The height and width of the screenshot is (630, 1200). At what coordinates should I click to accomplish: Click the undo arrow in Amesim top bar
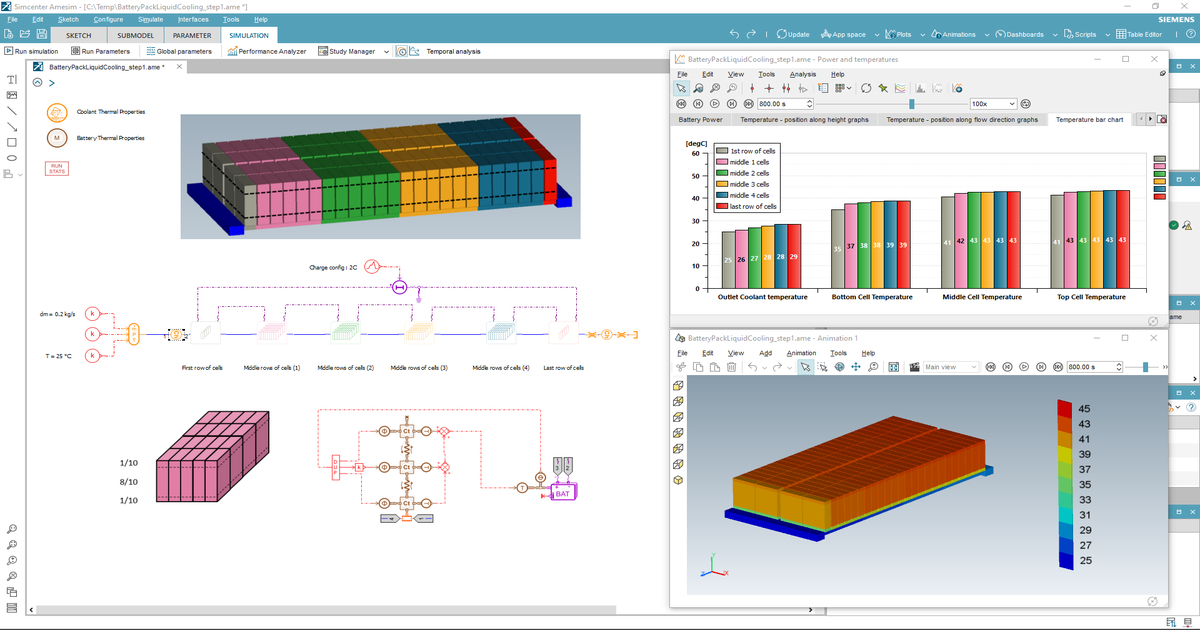pos(735,34)
